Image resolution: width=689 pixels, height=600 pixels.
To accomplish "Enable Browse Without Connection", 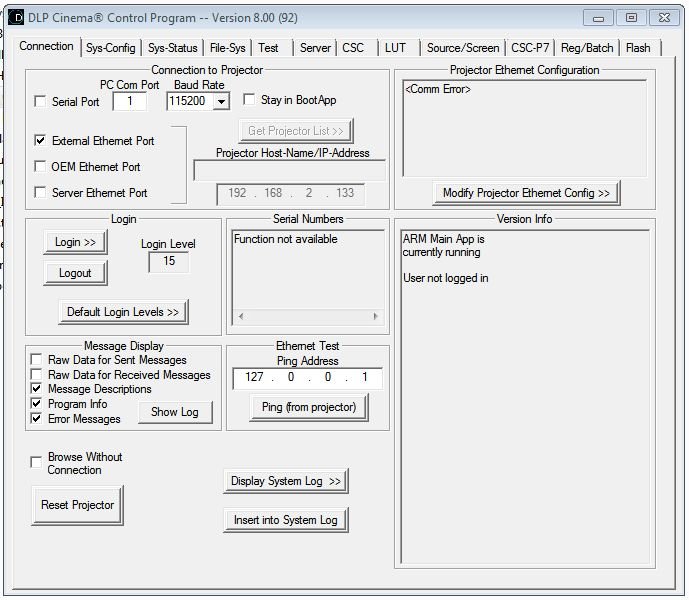I will coord(36,462).
